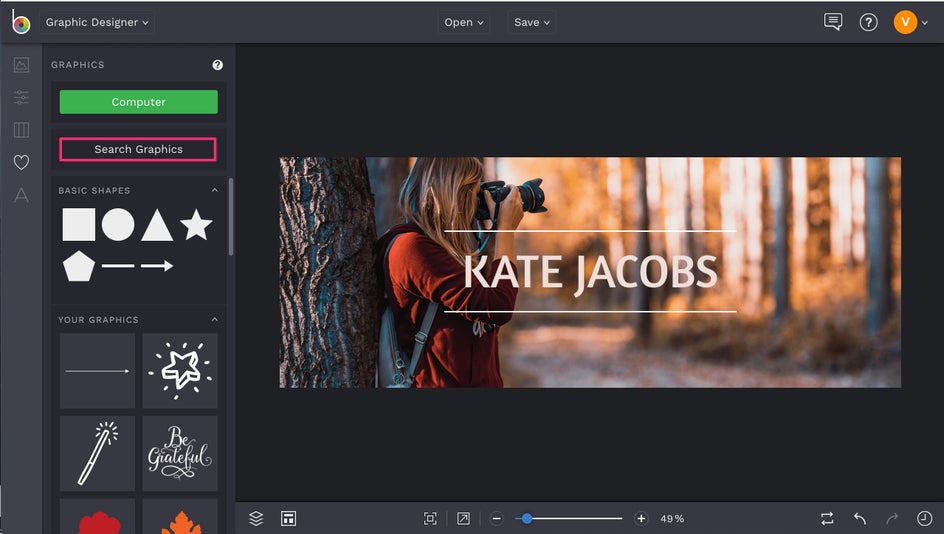This screenshot has height=534, width=944.
Task: Open the Graphics heart icon tab
Action: click(x=21, y=162)
